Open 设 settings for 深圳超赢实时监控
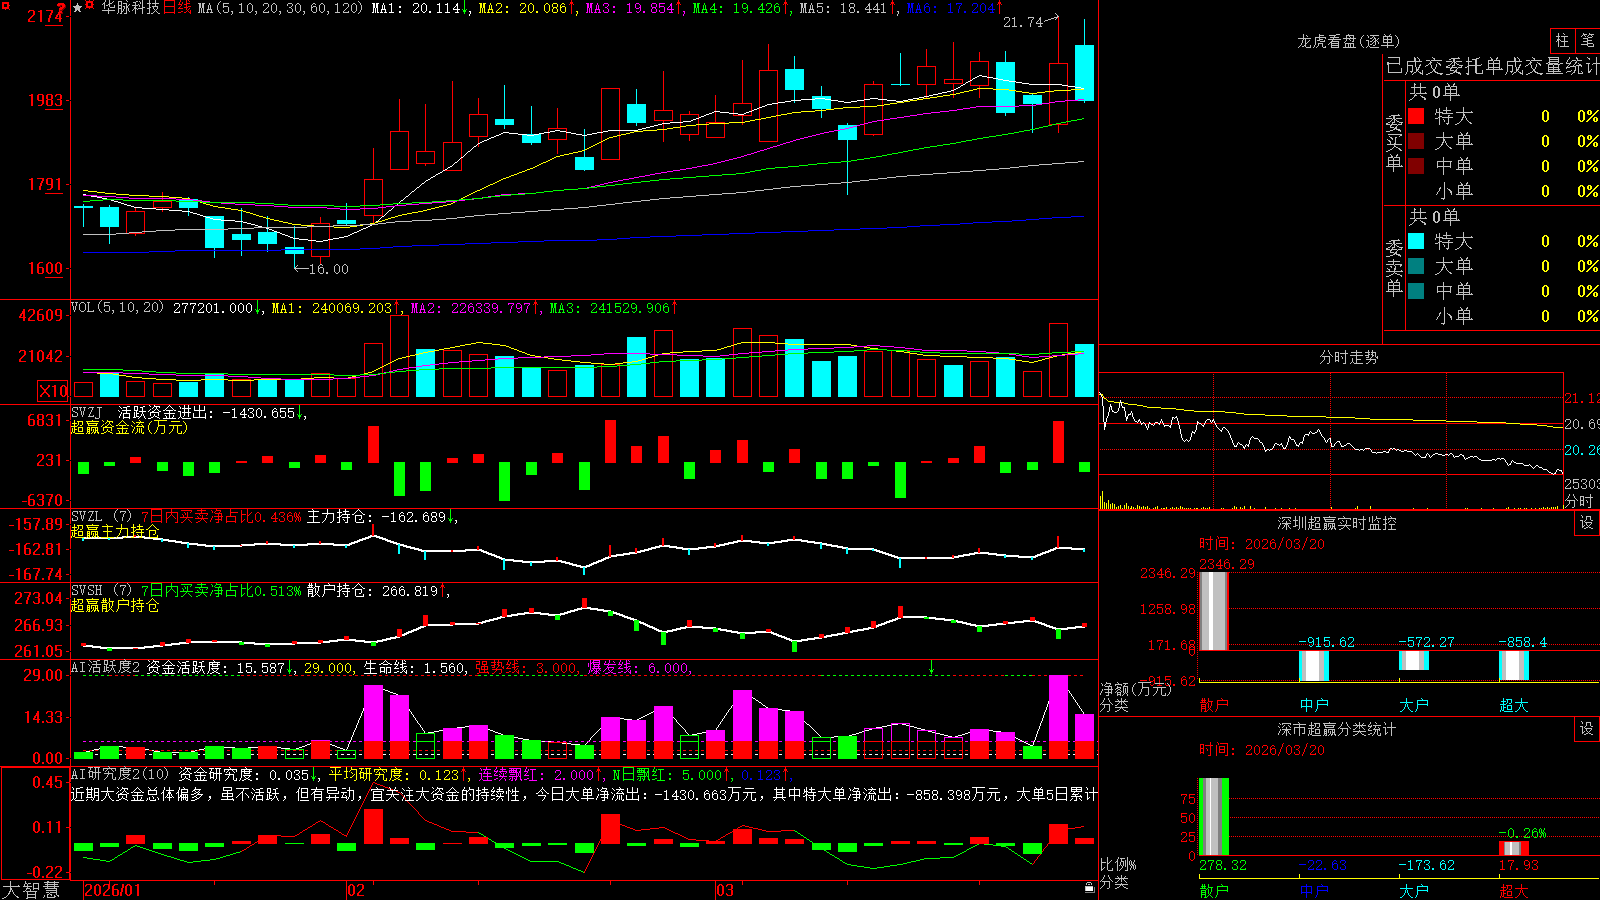Image resolution: width=1600 pixels, height=900 pixels. point(1587,523)
